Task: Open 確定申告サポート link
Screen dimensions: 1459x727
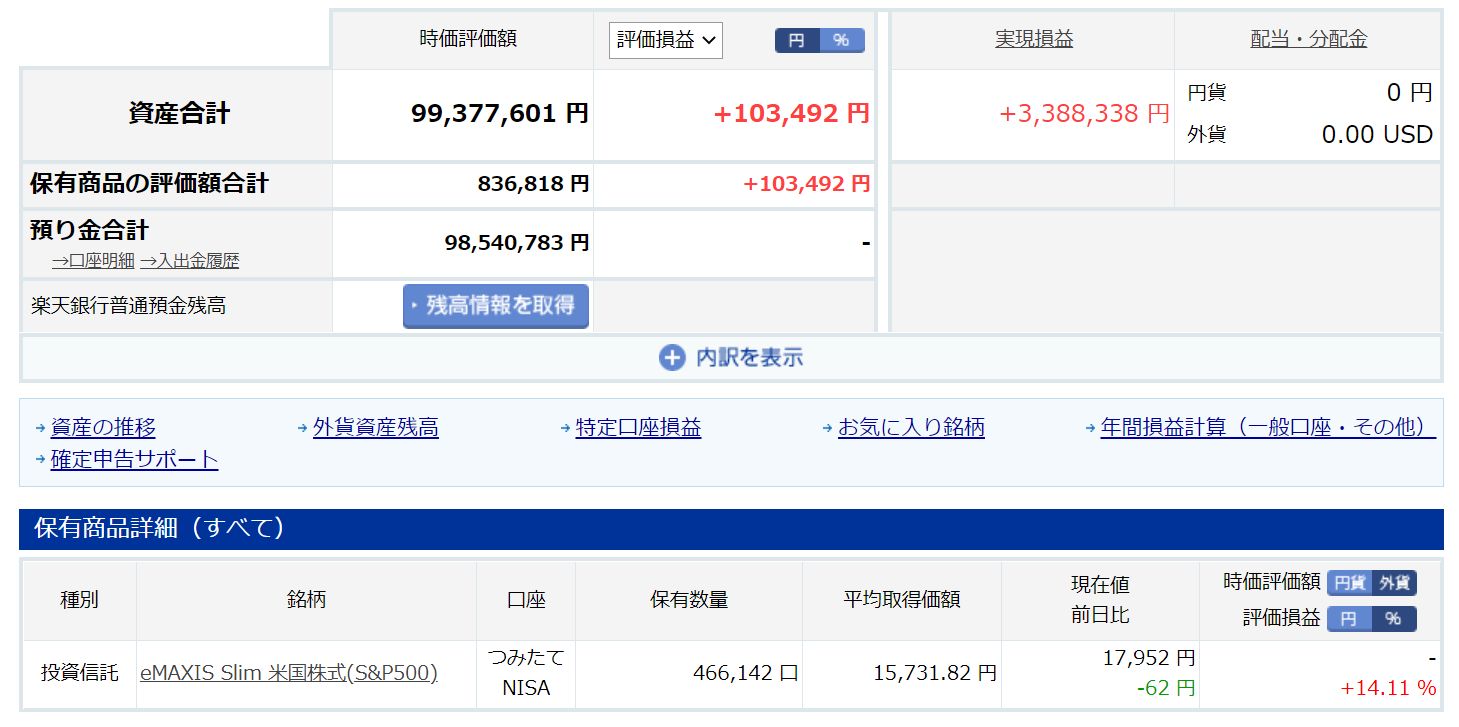Action: [134, 460]
